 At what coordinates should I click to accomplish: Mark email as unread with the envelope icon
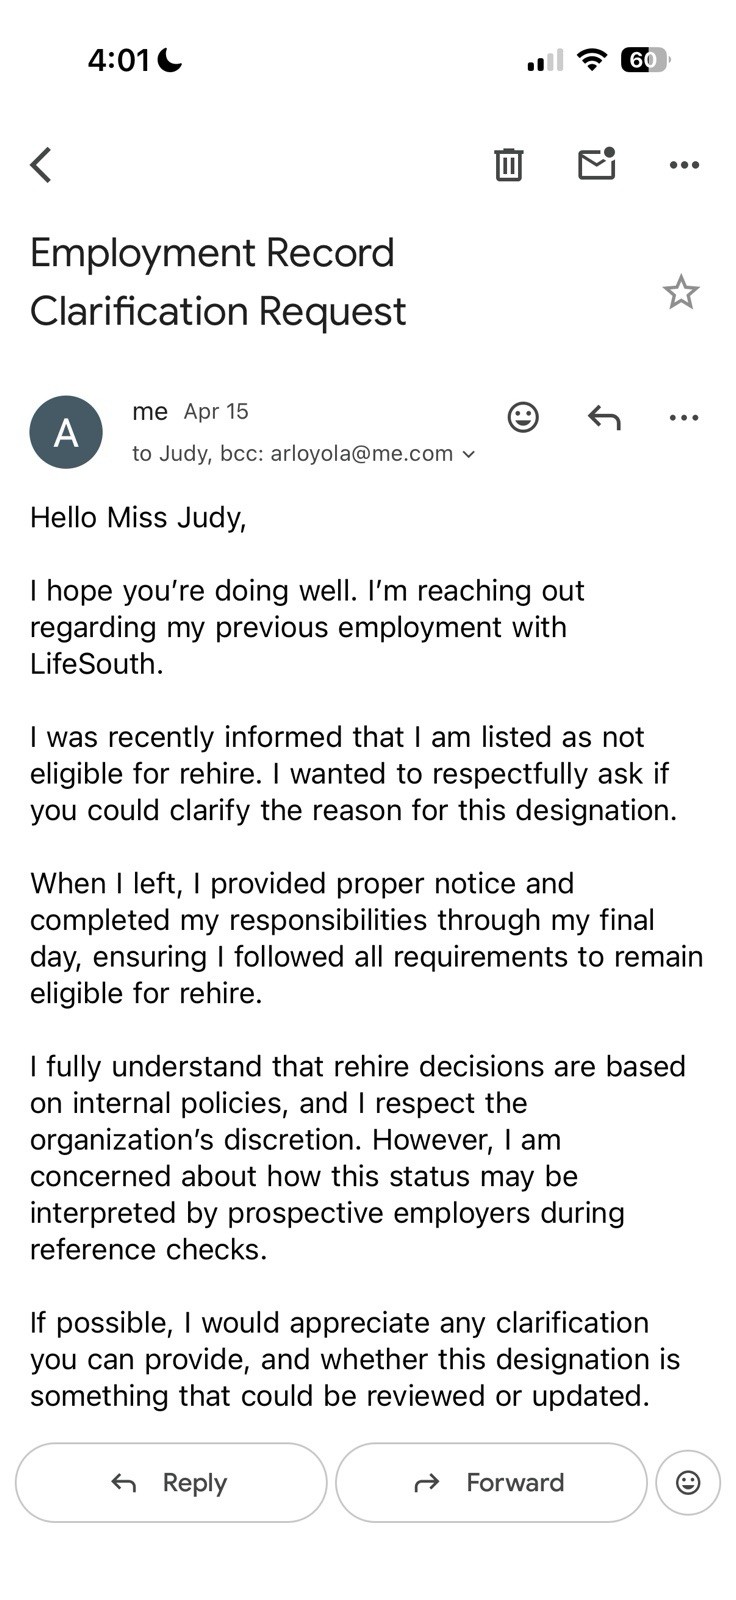597,164
